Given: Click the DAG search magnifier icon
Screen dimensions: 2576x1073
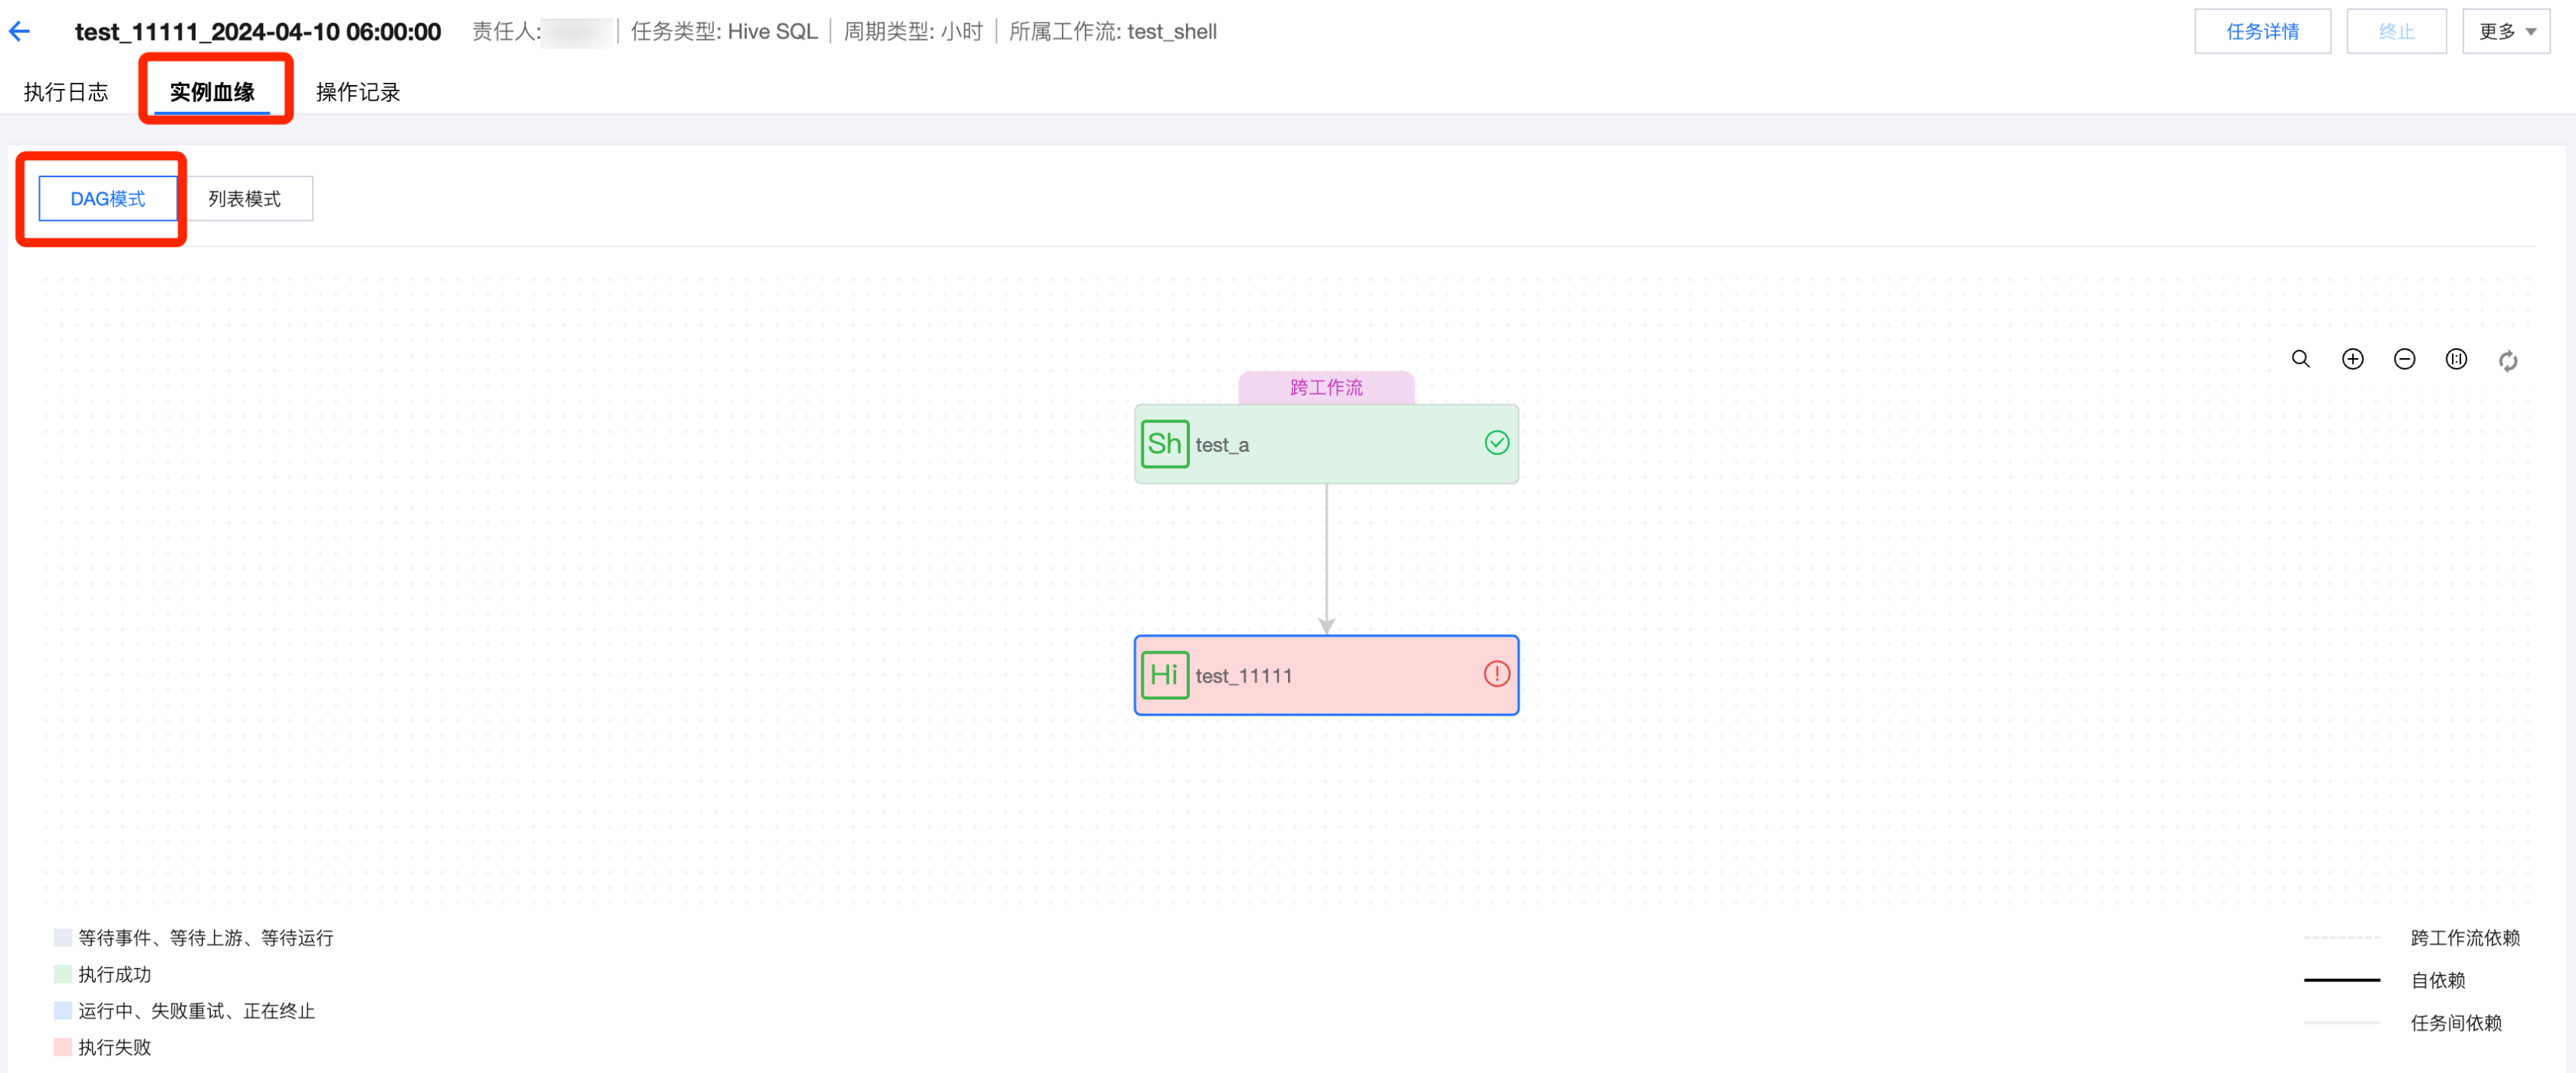Looking at the screenshot, I should (2301, 359).
